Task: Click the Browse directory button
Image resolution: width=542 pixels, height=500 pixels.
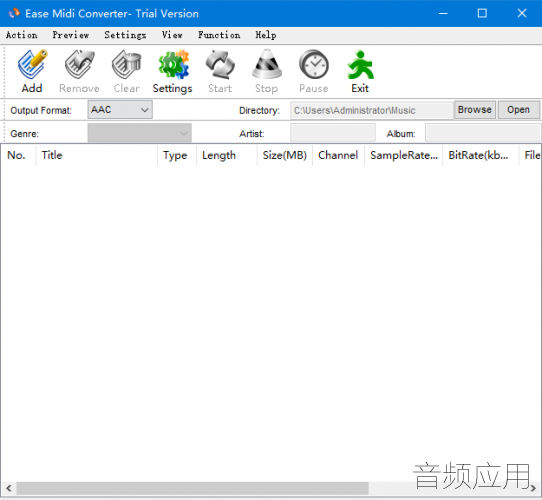Action: tap(475, 110)
